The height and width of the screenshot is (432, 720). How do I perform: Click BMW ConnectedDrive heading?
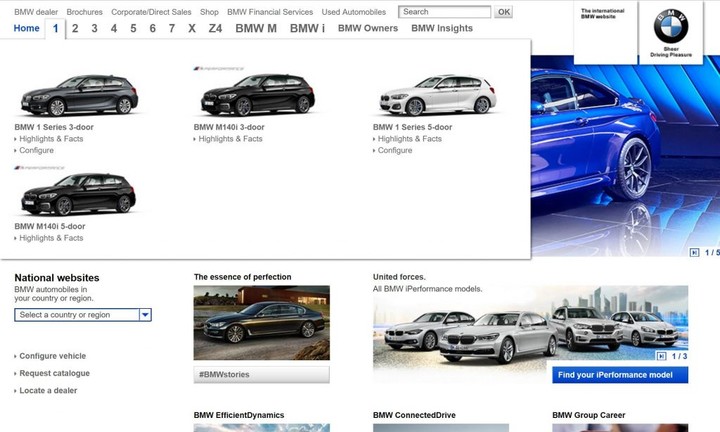click(x=414, y=415)
